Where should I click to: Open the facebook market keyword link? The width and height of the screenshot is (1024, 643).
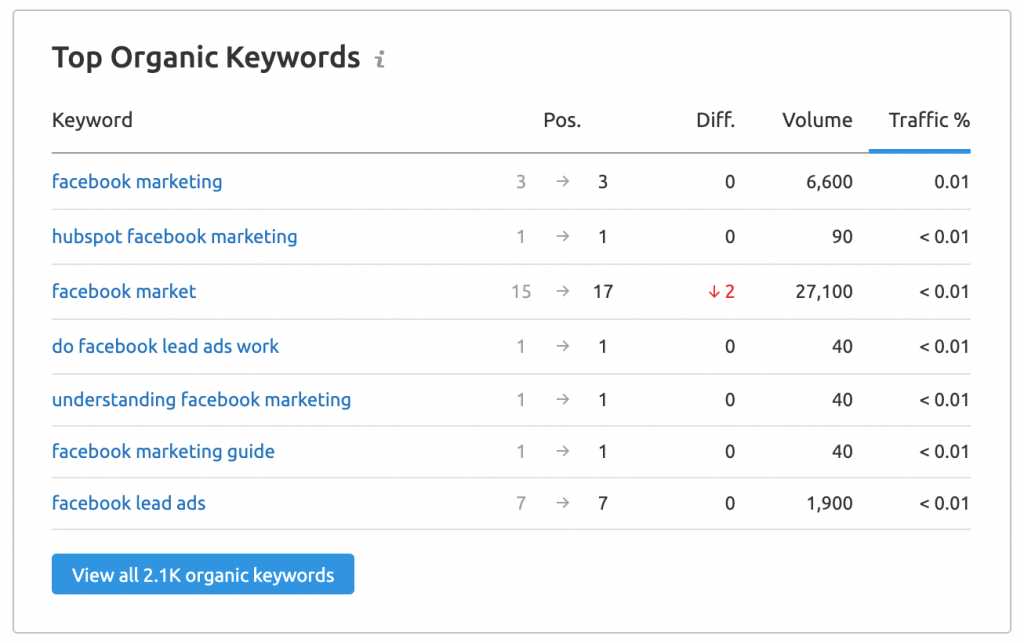click(124, 291)
